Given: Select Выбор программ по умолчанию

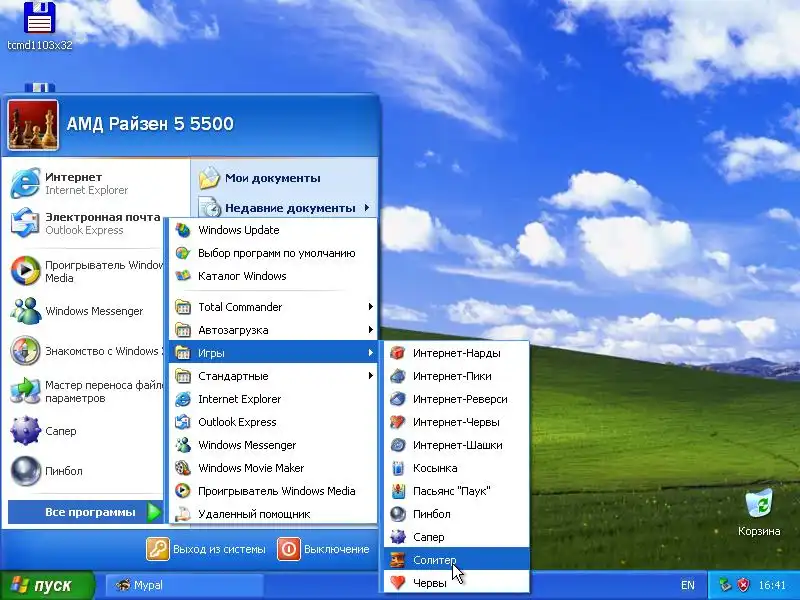Looking at the screenshot, I should click(273, 253).
